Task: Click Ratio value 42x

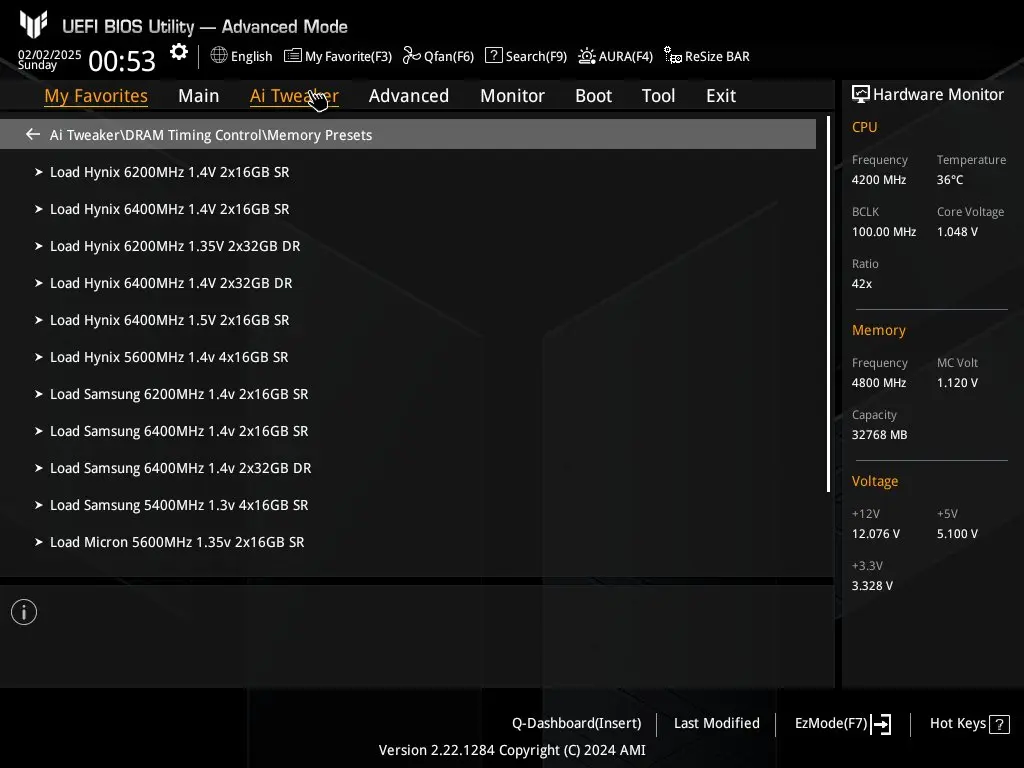Action: [x=861, y=284]
